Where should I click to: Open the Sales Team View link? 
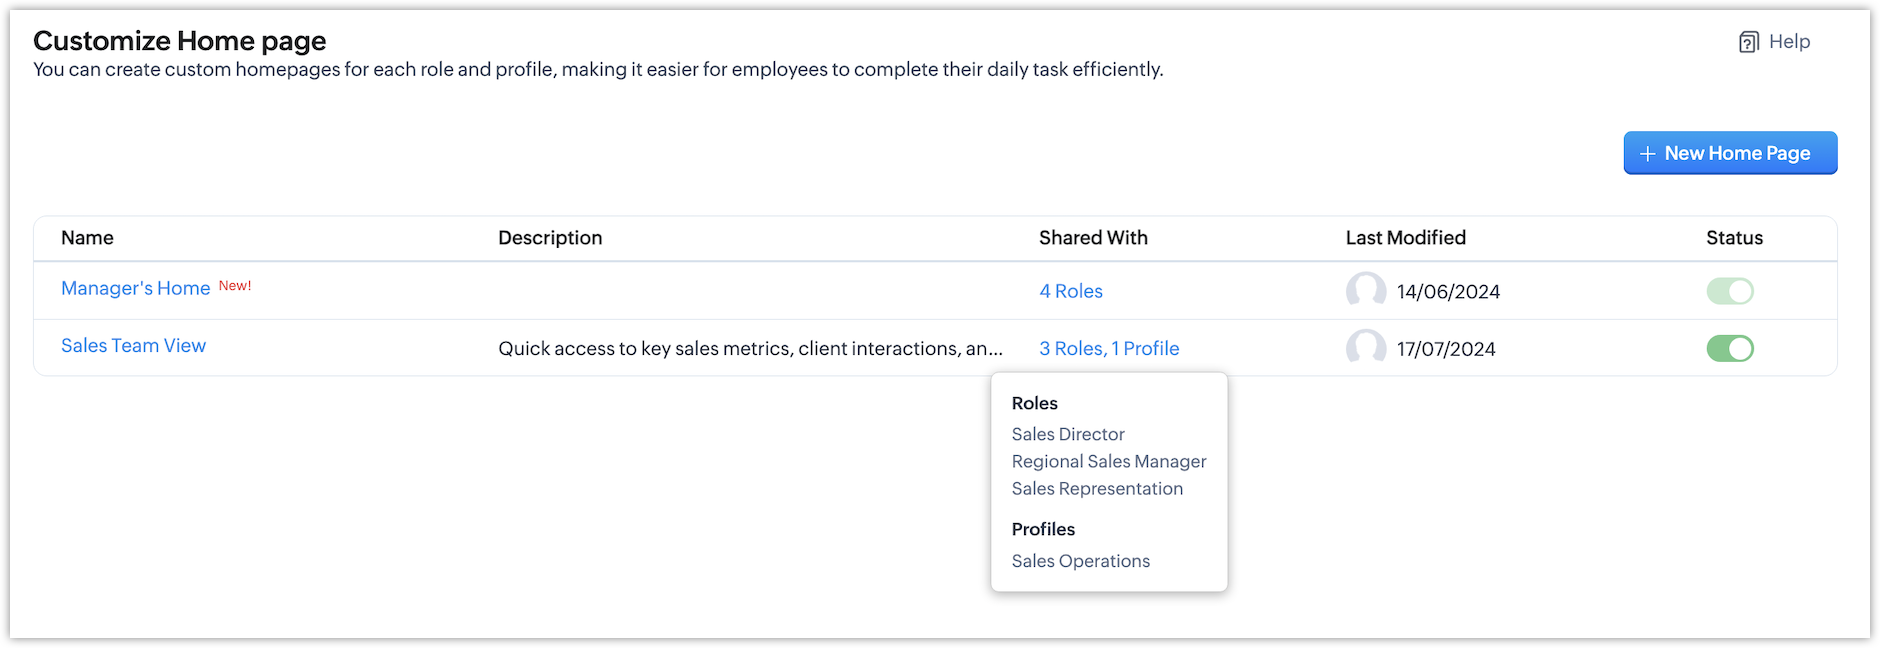pos(133,345)
